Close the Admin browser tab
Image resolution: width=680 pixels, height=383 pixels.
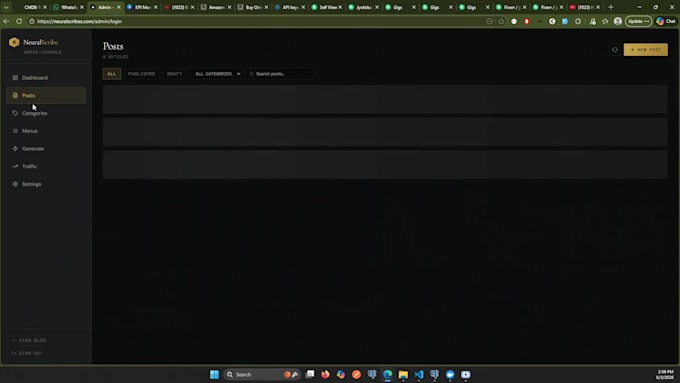coord(118,7)
